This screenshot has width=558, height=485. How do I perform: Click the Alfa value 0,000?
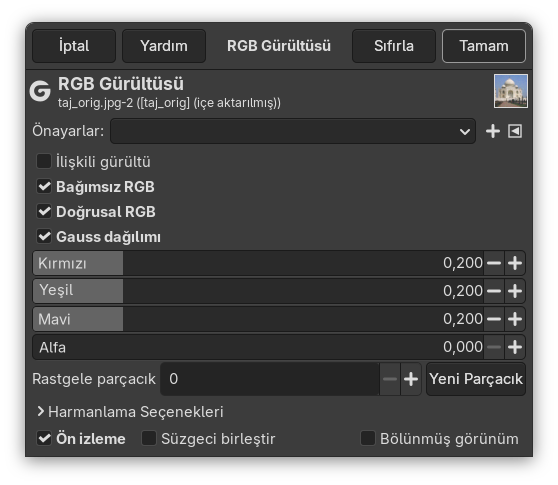click(x=463, y=347)
